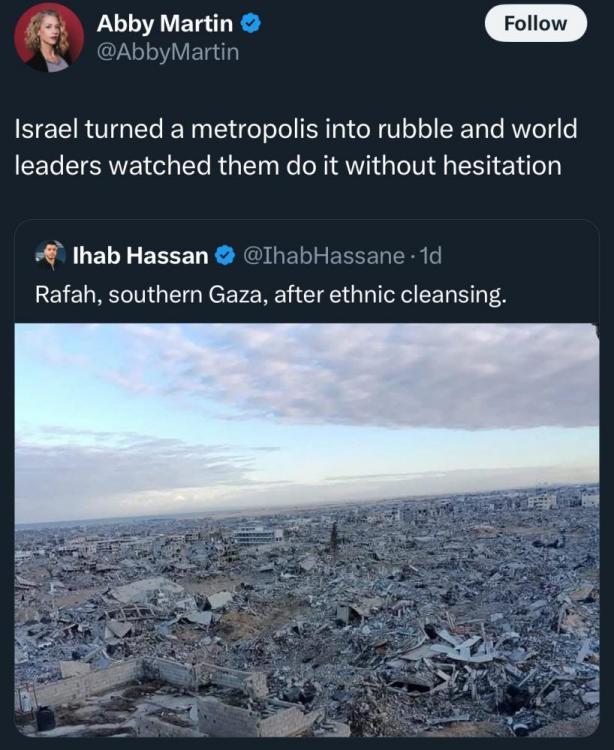Visit the @IhabHassane handle link

click(324, 256)
